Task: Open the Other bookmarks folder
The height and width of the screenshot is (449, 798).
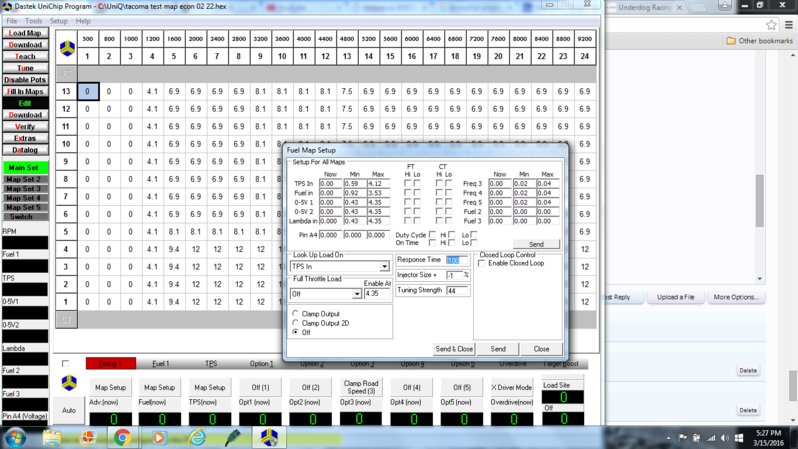Action: pyautogui.click(x=759, y=41)
